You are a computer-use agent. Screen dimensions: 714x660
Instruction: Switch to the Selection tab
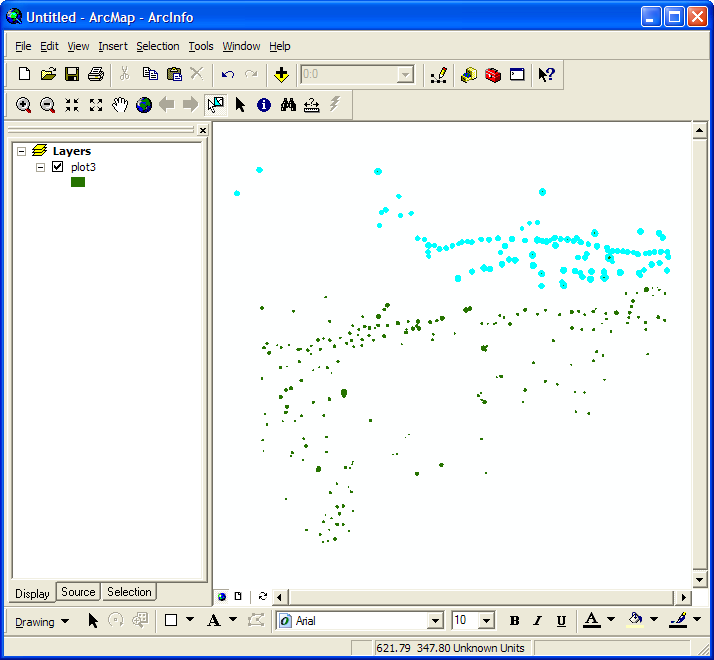pyautogui.click(x=129, y=592)
